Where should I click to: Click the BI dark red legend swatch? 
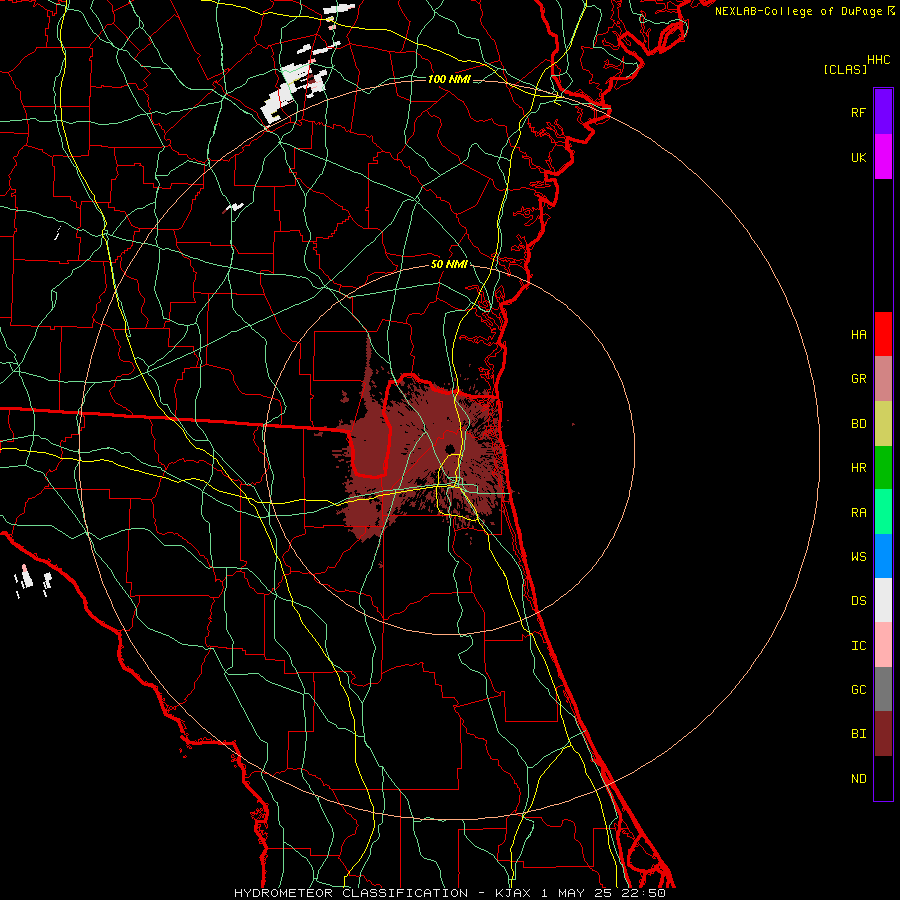coord(883,734)
